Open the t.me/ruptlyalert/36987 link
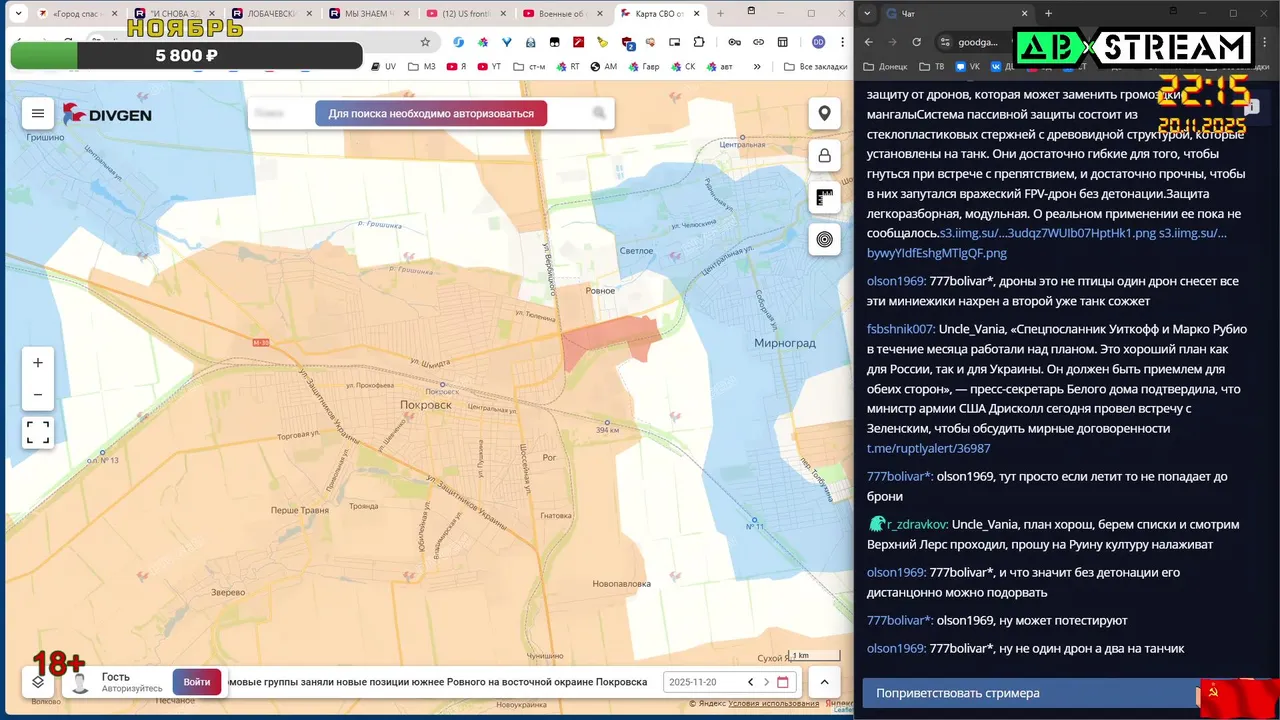 (928, 448)
